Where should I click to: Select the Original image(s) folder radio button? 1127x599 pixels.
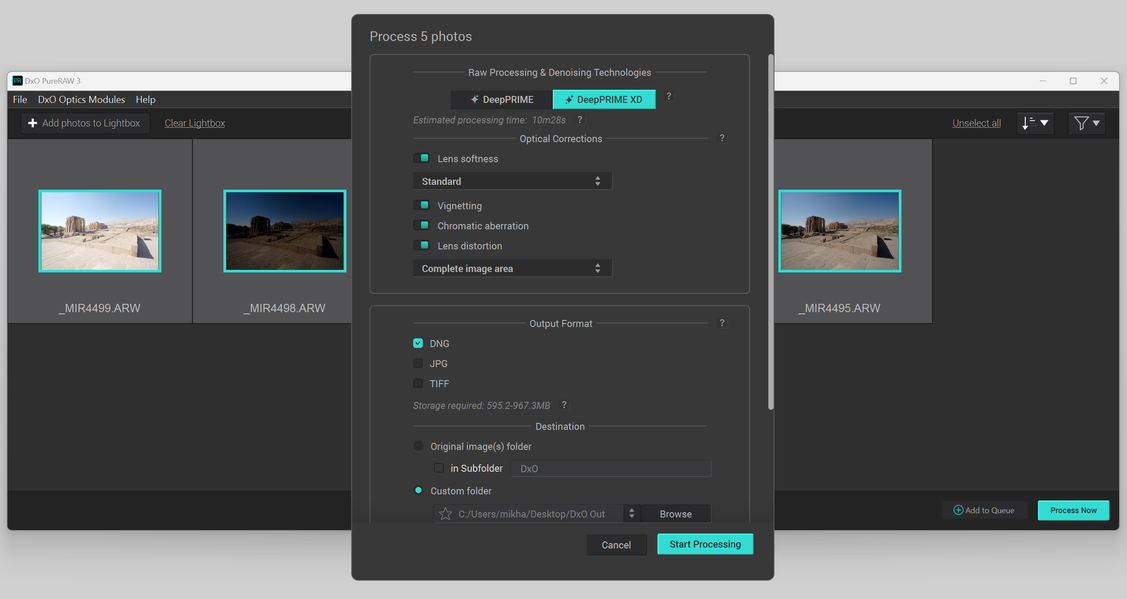pos(418,446)
